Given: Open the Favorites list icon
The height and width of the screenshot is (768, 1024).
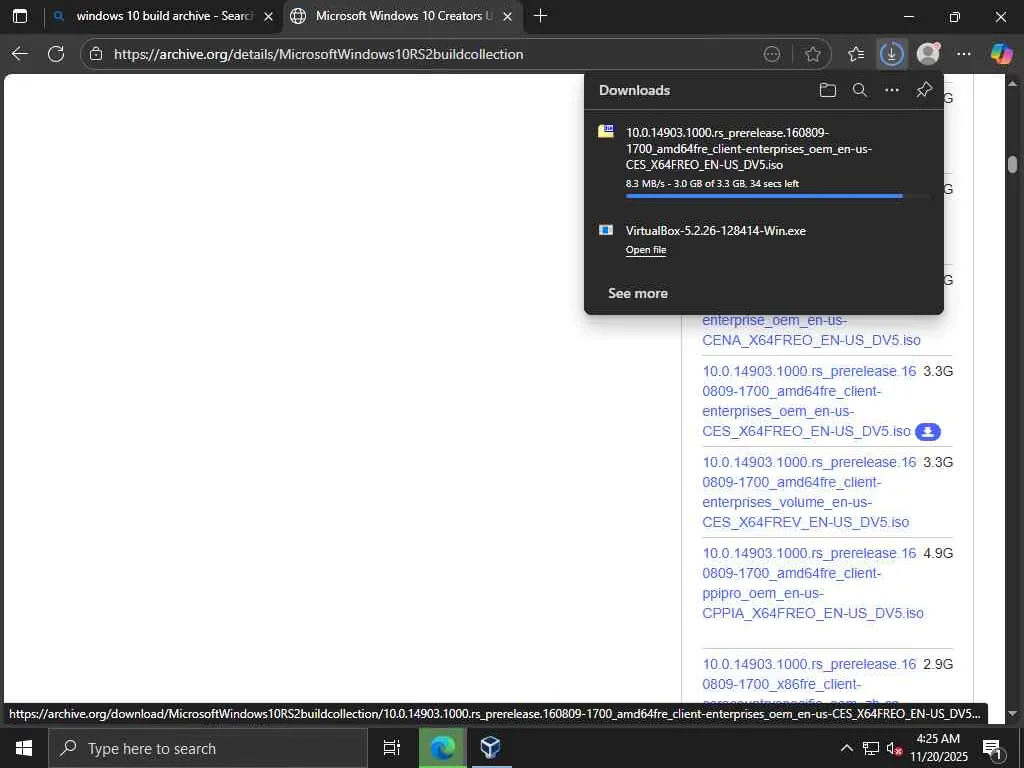Looking at the screenshot, I should tap(856, 54).
